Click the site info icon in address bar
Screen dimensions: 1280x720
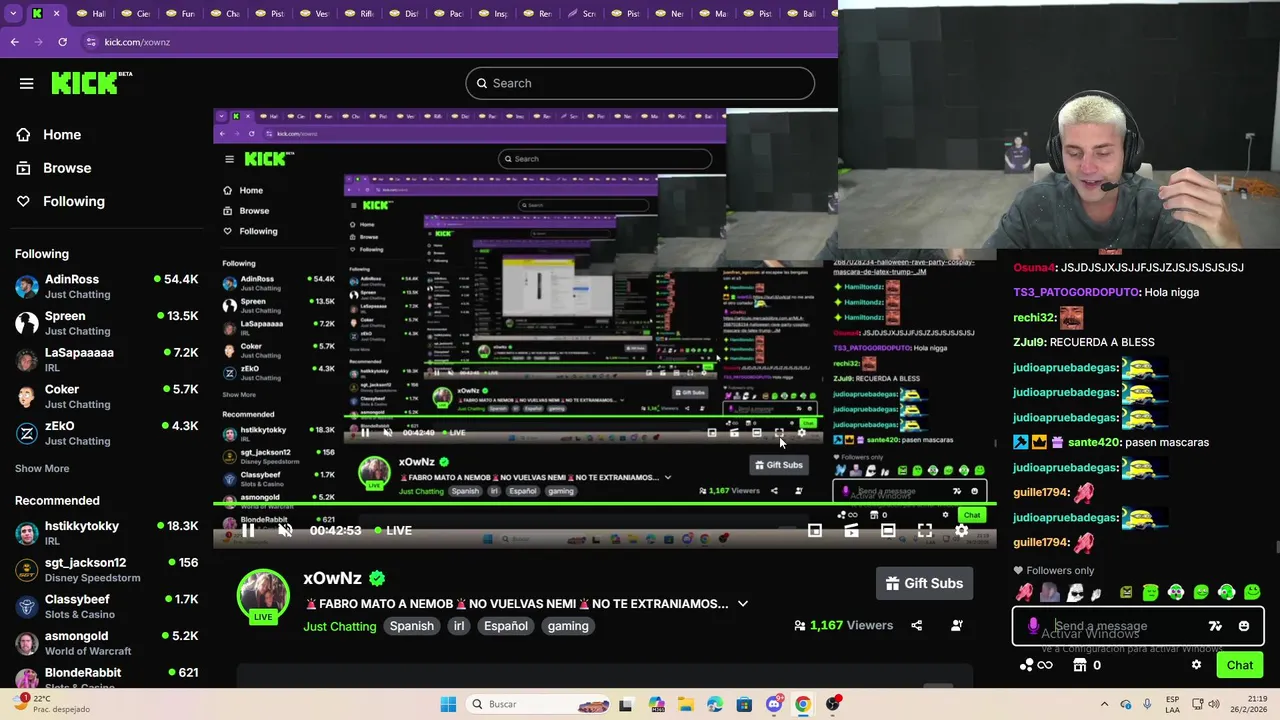tap(91, 42)
